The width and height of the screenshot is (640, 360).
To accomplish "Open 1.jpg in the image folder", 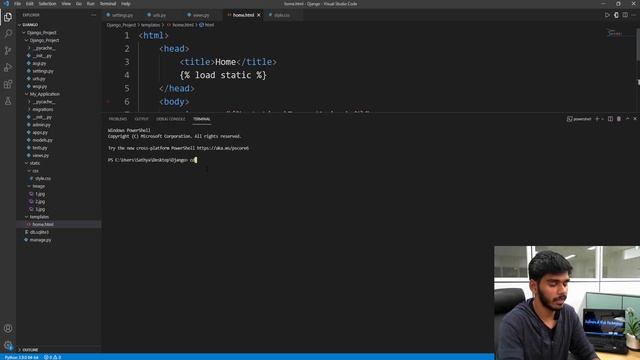I will tap(40, 194).
